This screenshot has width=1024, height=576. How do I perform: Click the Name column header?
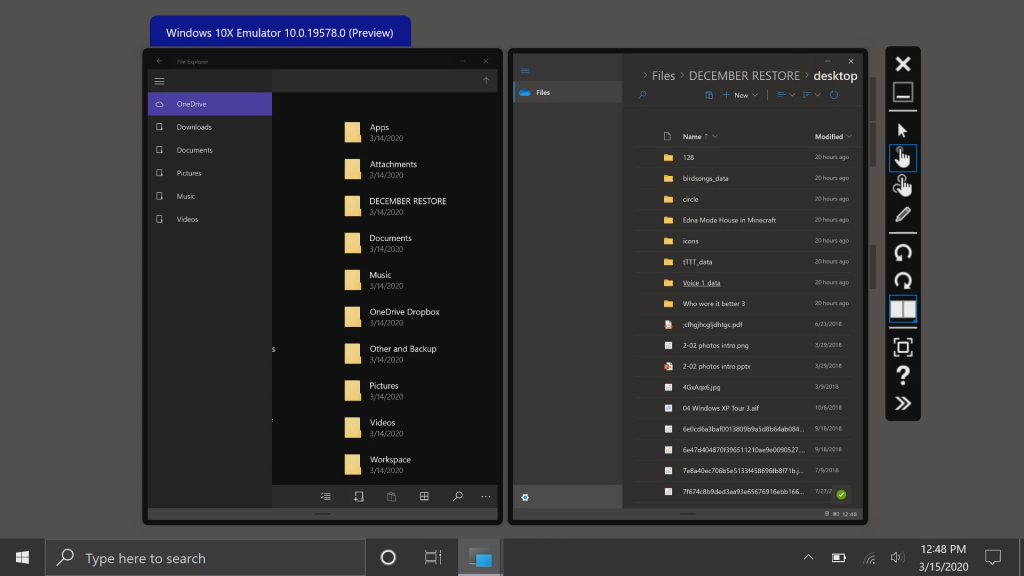pyautogui.click(x=692, y=136)
